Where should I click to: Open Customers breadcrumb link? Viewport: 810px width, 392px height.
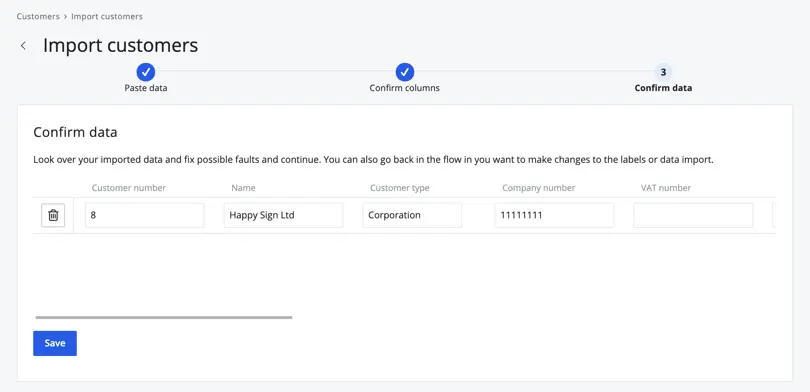(38, 17)
